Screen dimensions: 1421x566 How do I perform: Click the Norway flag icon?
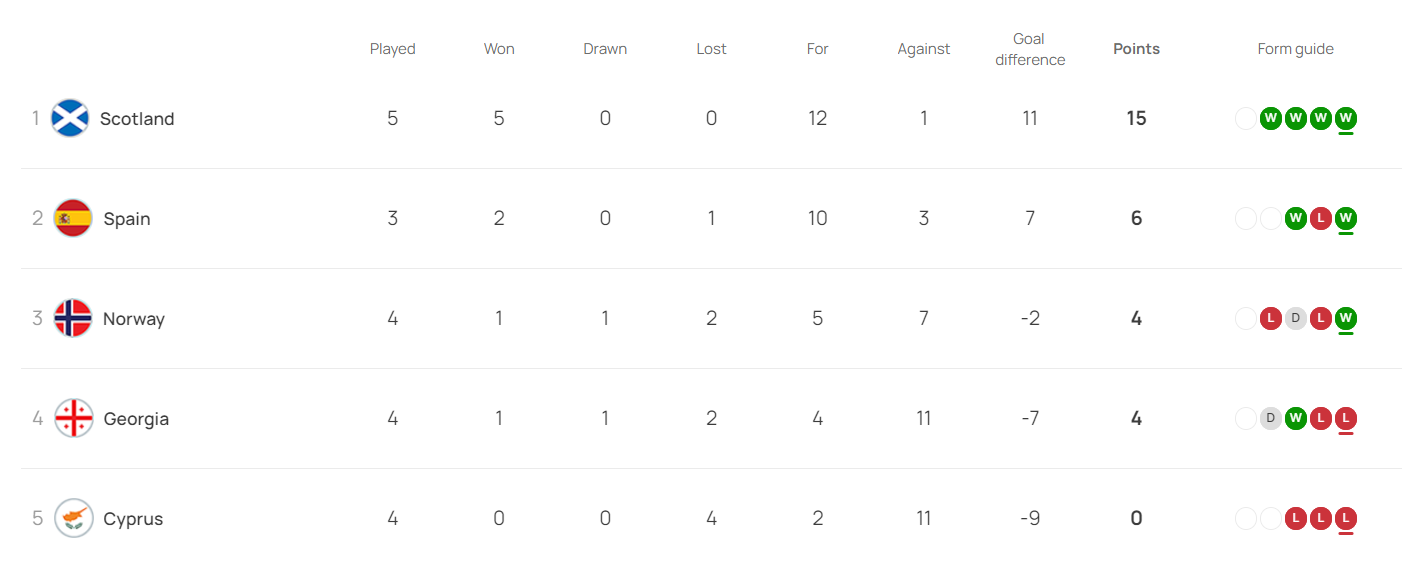(x=73, y=318)
